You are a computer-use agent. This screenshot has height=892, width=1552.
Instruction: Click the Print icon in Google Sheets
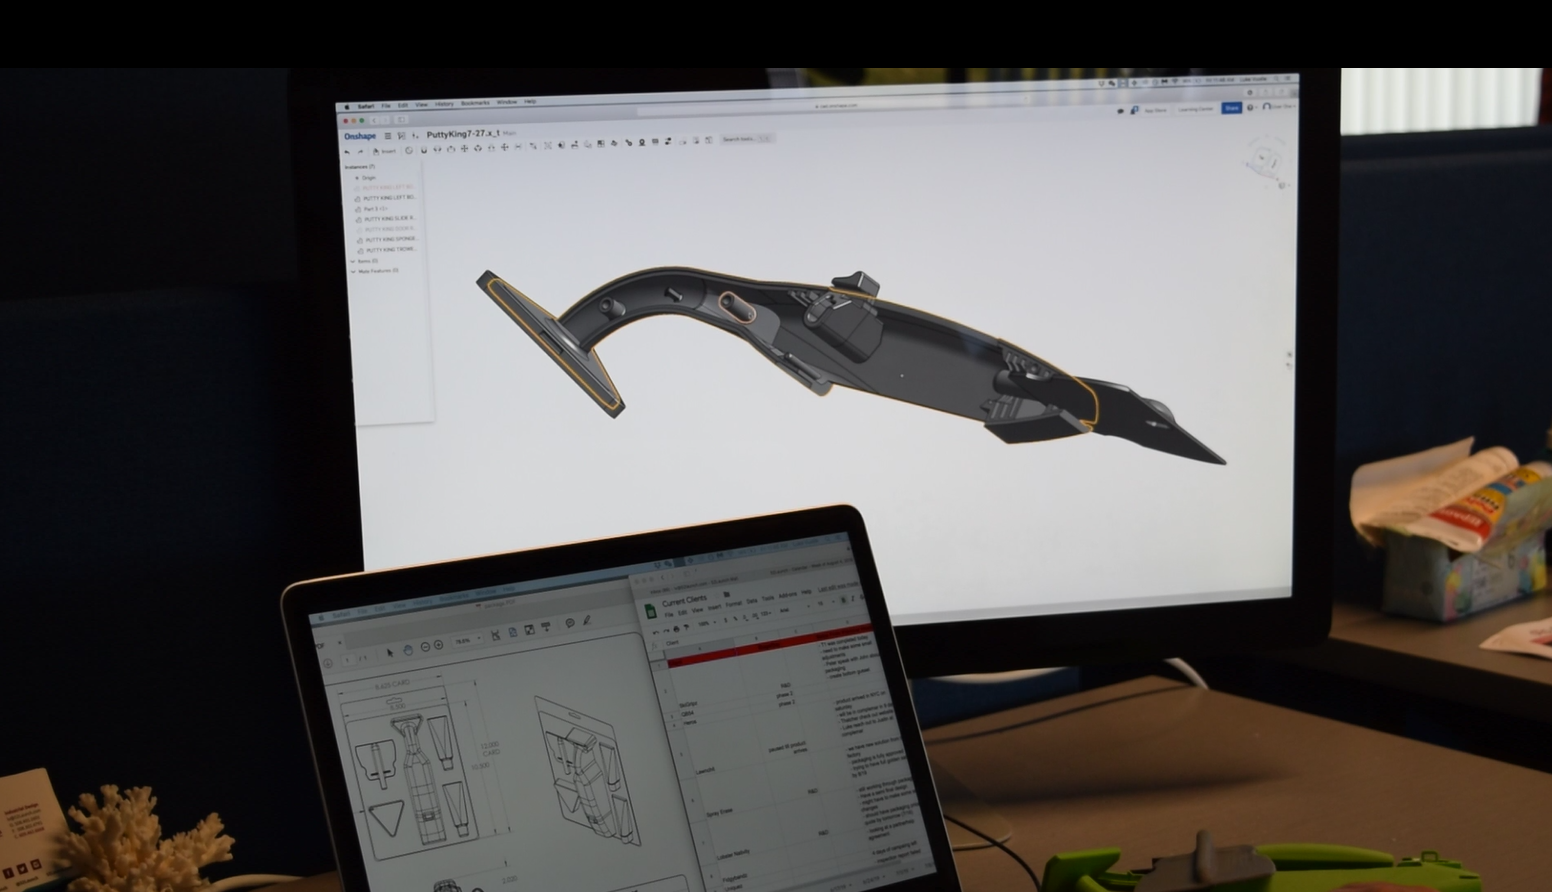click(677, 627)
